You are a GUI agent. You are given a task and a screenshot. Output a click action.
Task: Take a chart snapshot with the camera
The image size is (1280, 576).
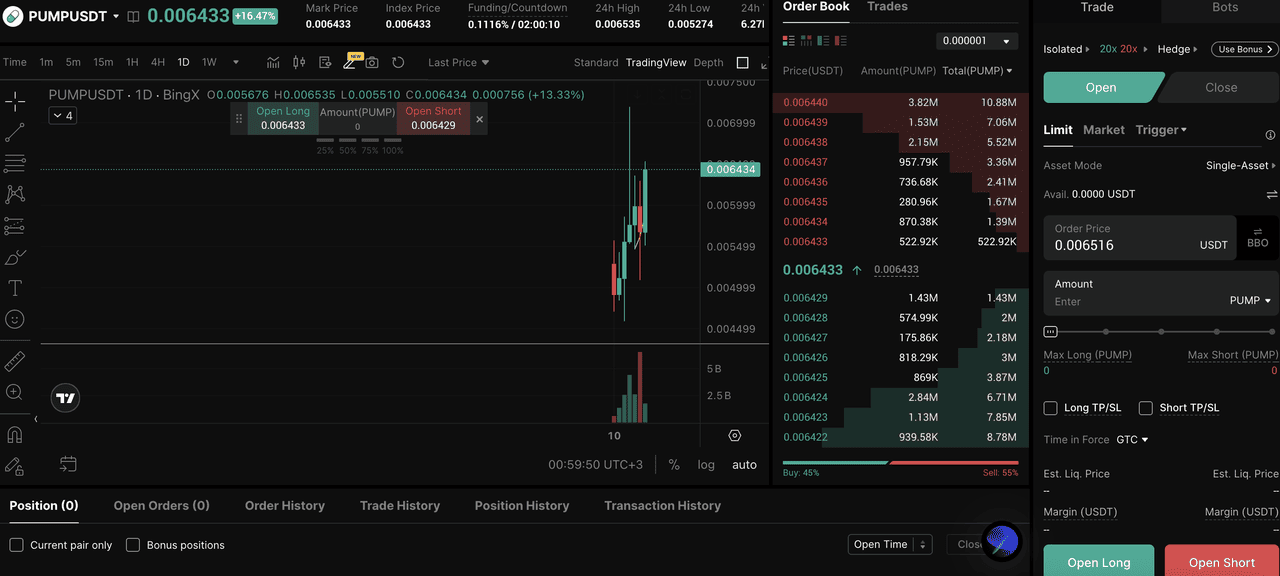(372, 62)
